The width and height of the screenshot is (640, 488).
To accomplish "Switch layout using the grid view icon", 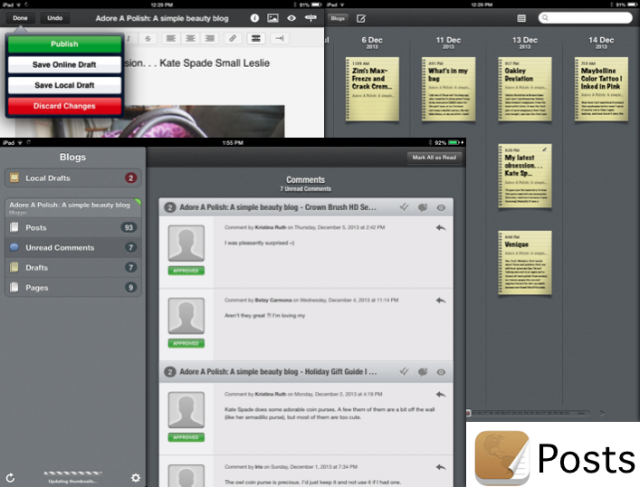I will pos(521,18).
